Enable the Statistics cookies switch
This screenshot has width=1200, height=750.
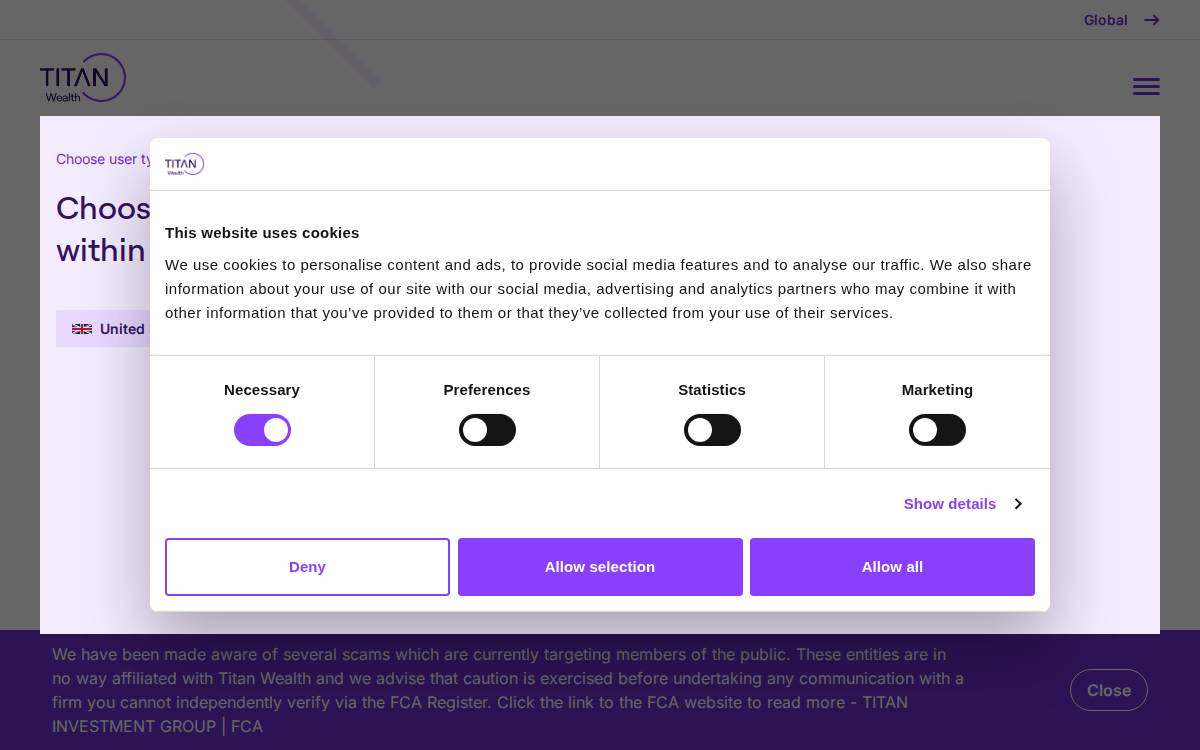pos(712,430)
